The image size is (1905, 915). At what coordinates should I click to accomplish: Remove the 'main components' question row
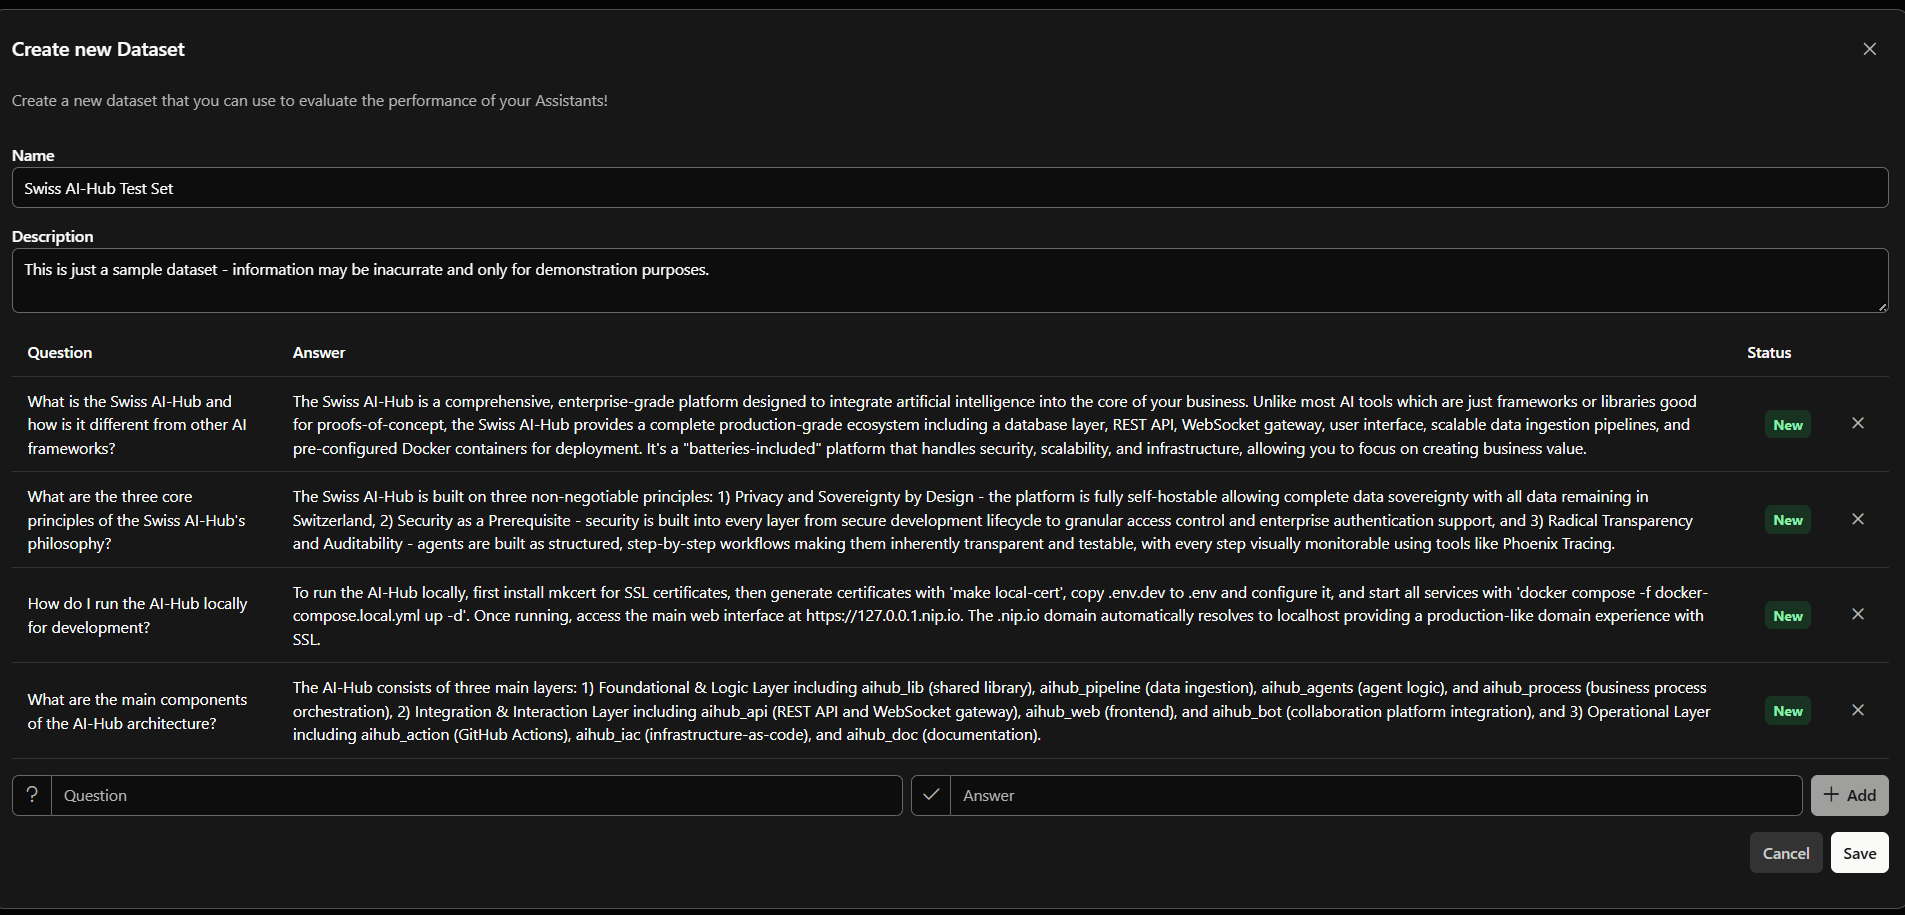click(1858, 710)
